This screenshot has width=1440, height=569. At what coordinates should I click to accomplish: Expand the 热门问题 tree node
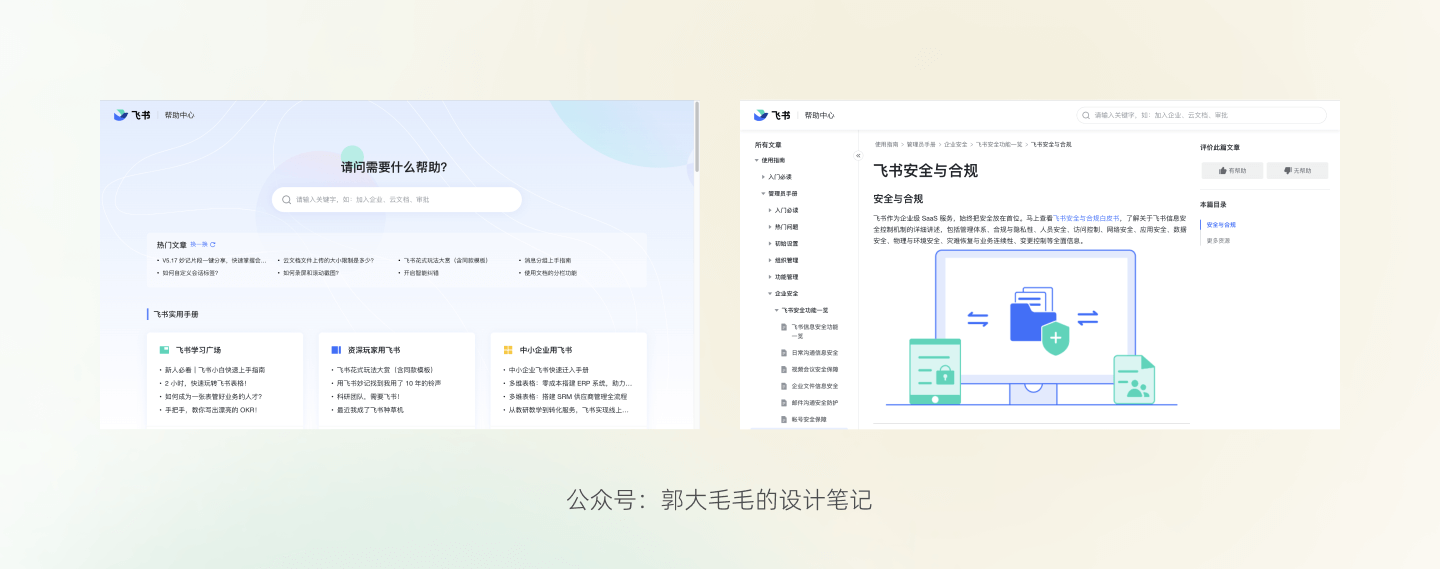pos(769,227)
